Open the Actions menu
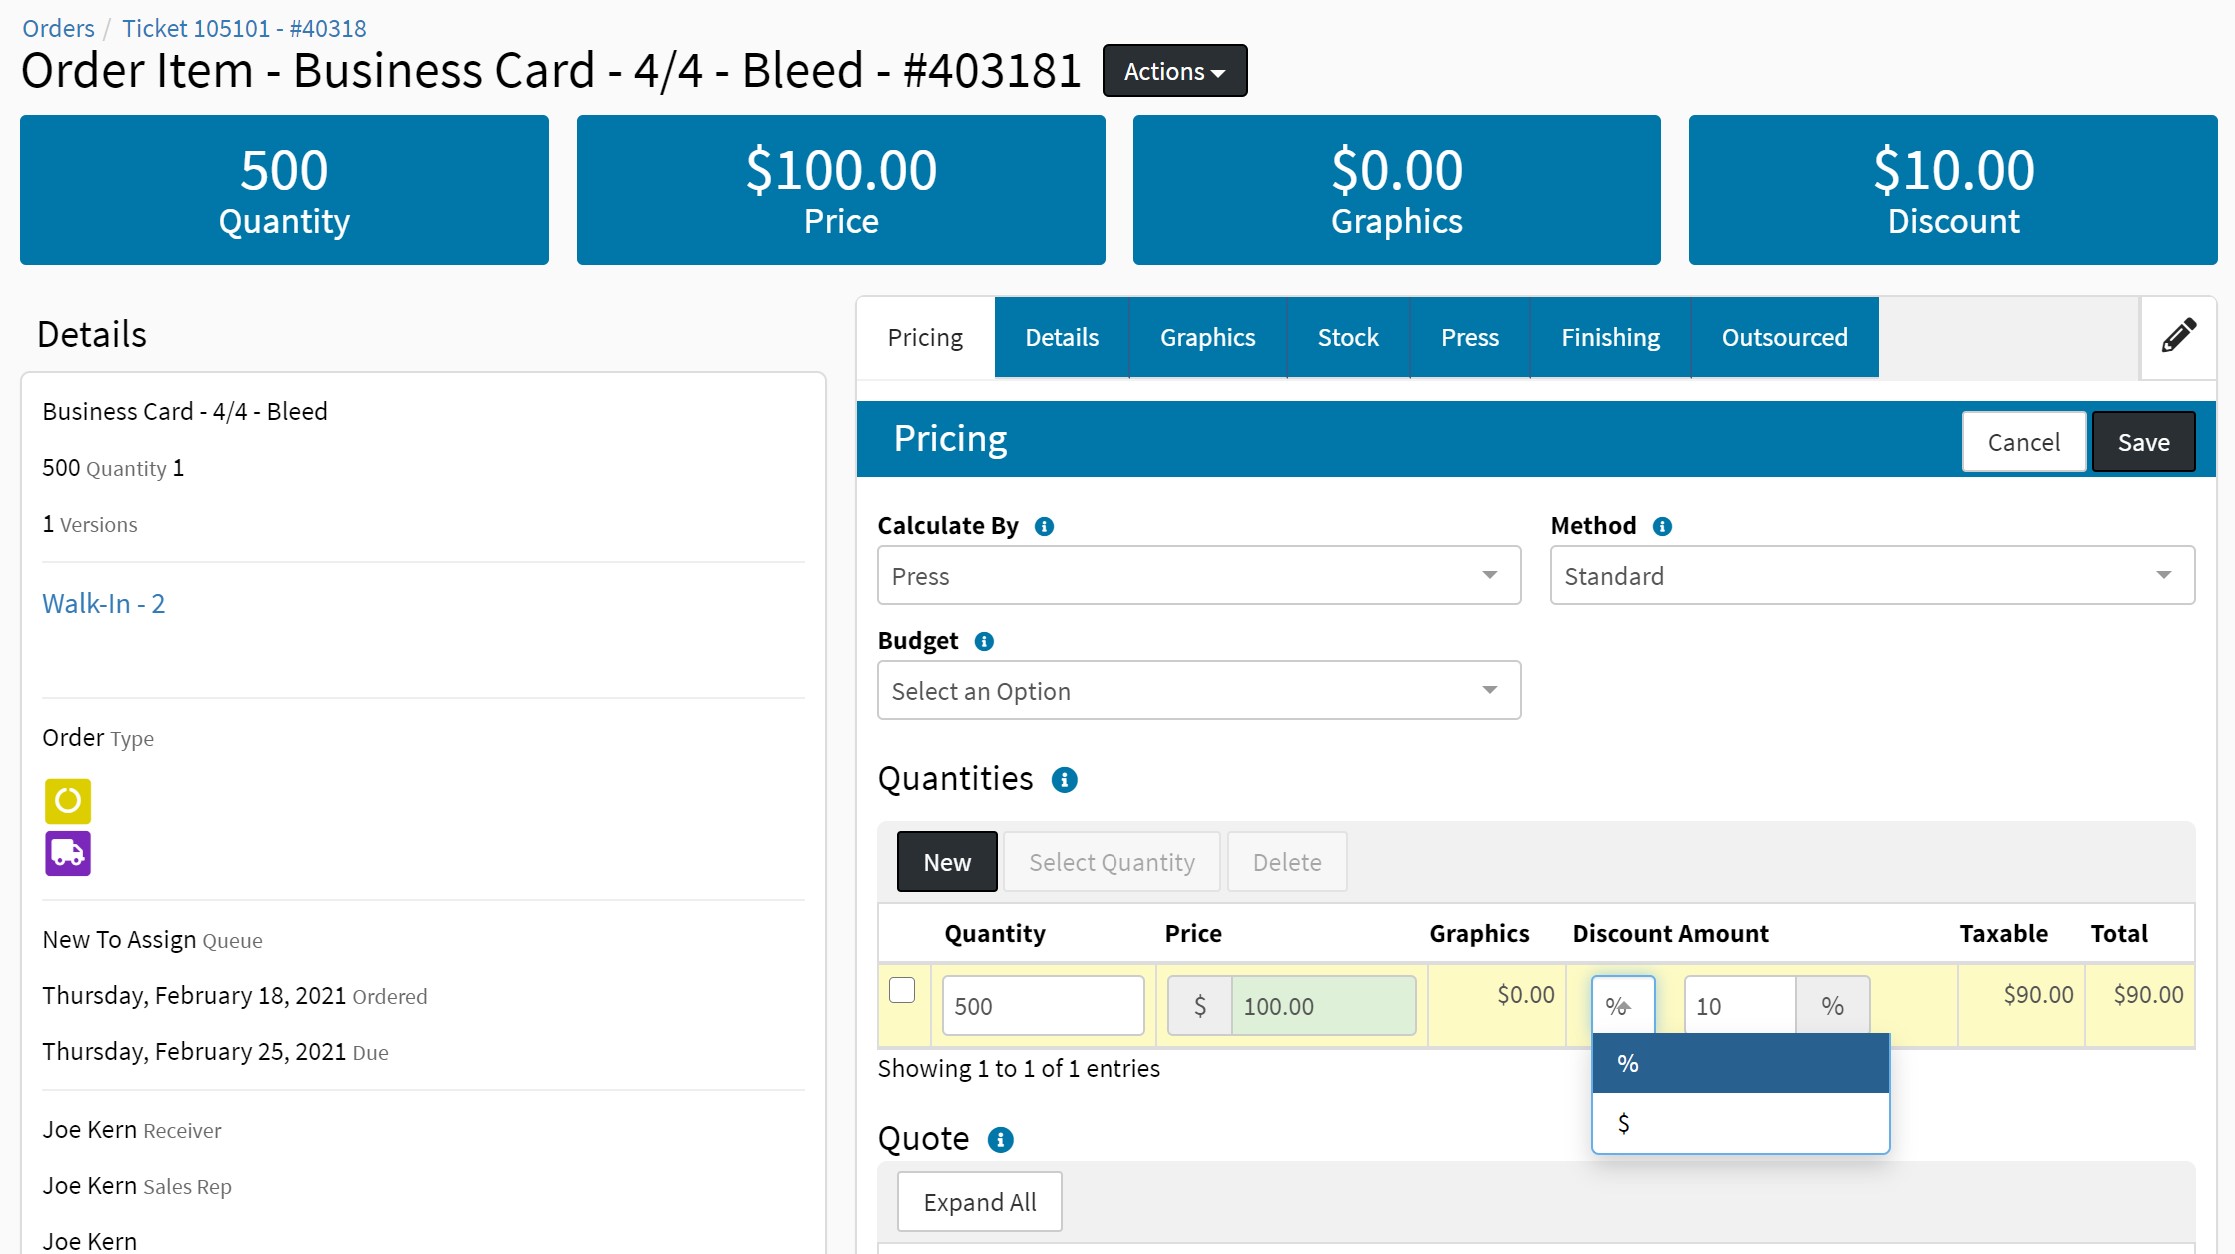The image size is (2235, 1254). 1174,71
